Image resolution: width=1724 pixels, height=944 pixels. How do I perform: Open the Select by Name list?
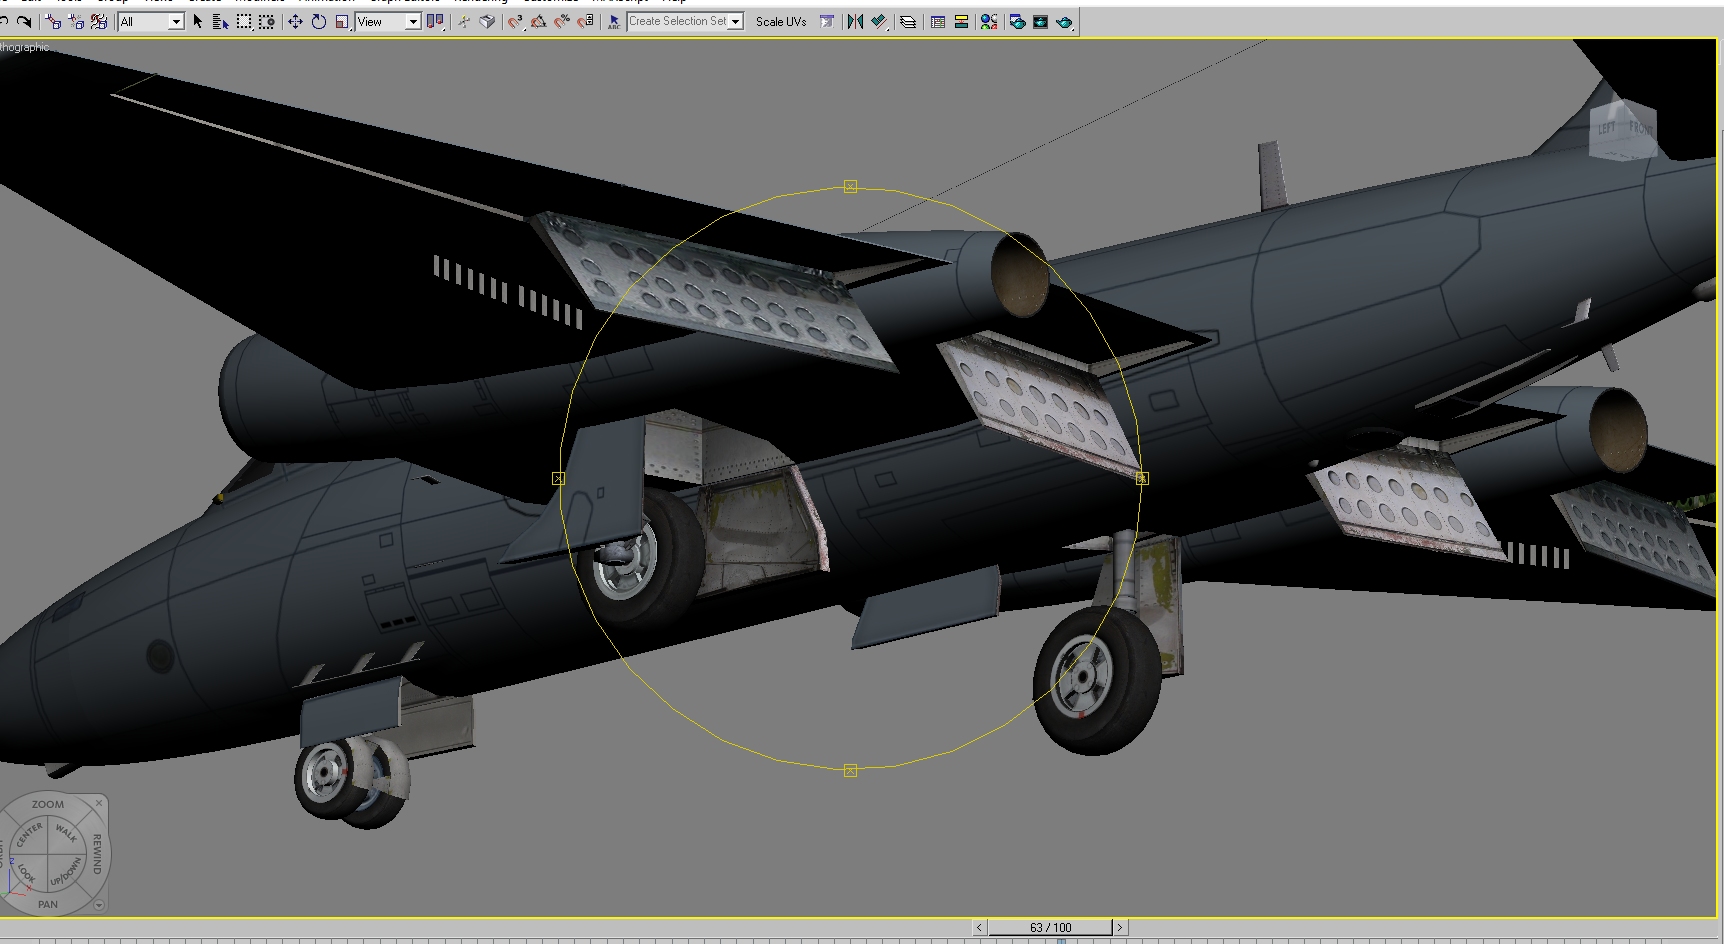pyautogui.click(x=220, y=21)
